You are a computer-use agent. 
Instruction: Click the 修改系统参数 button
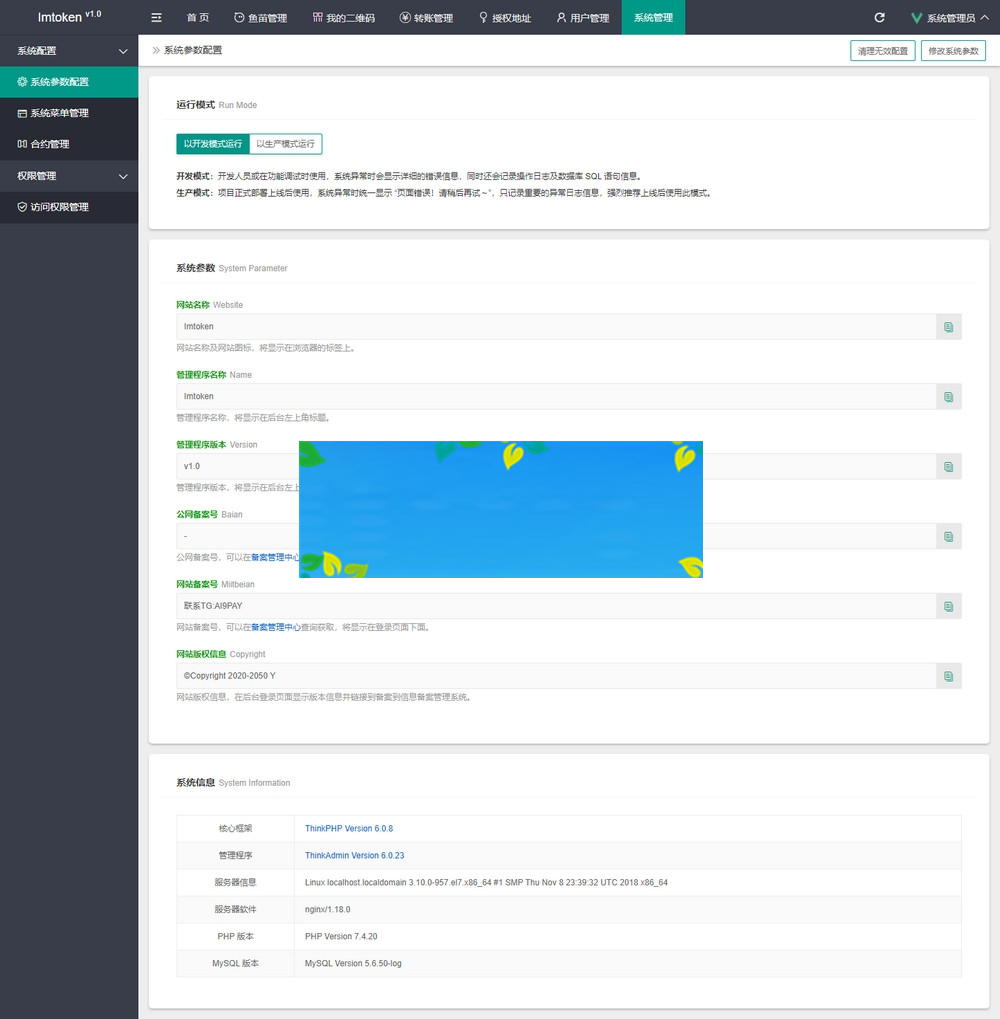click(953, 51)
